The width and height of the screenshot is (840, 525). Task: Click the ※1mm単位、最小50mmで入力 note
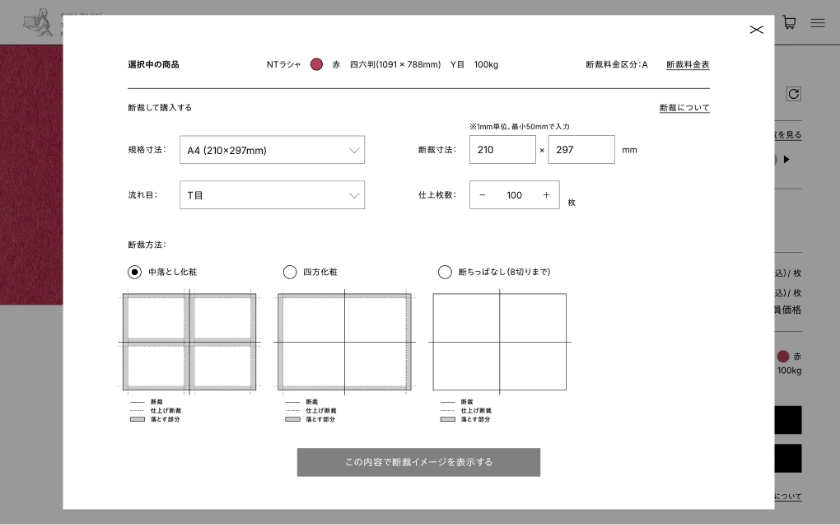tap(519, 126)
